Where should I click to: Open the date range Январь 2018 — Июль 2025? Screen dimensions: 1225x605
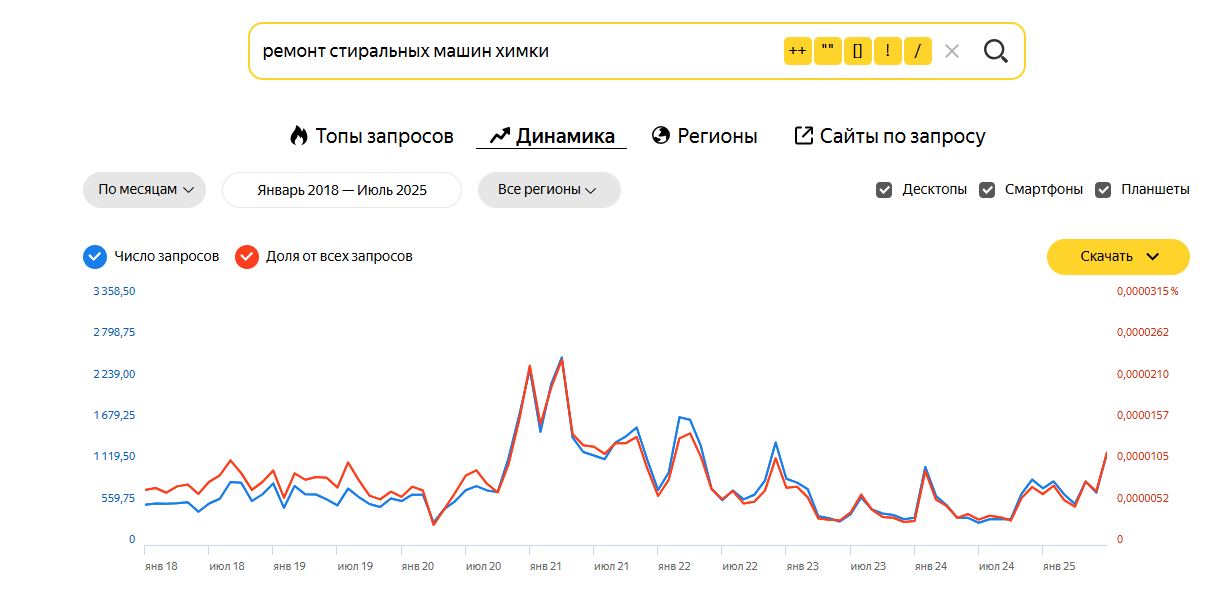click(342, 190)
